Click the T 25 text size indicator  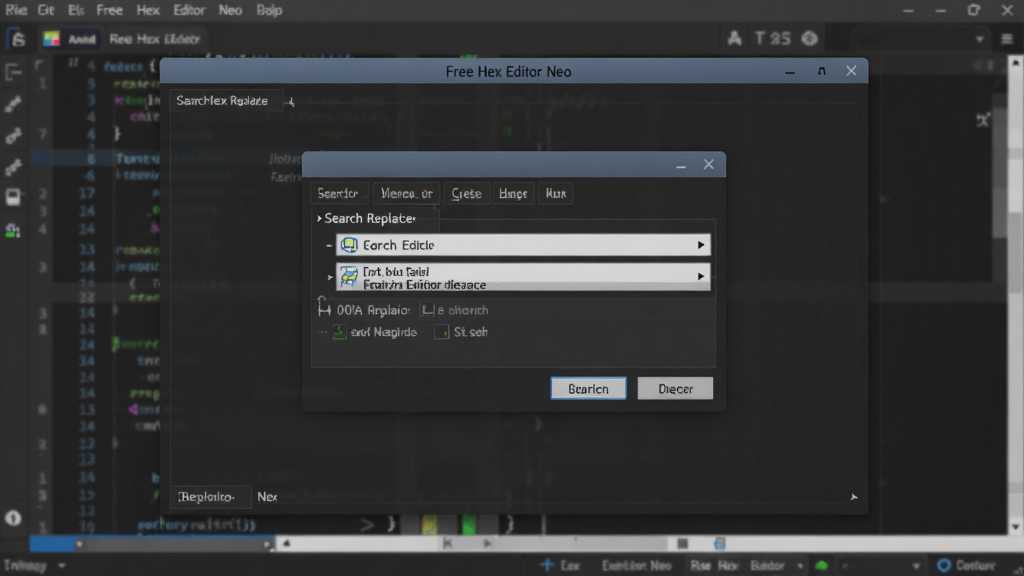(x=773, y=39)
